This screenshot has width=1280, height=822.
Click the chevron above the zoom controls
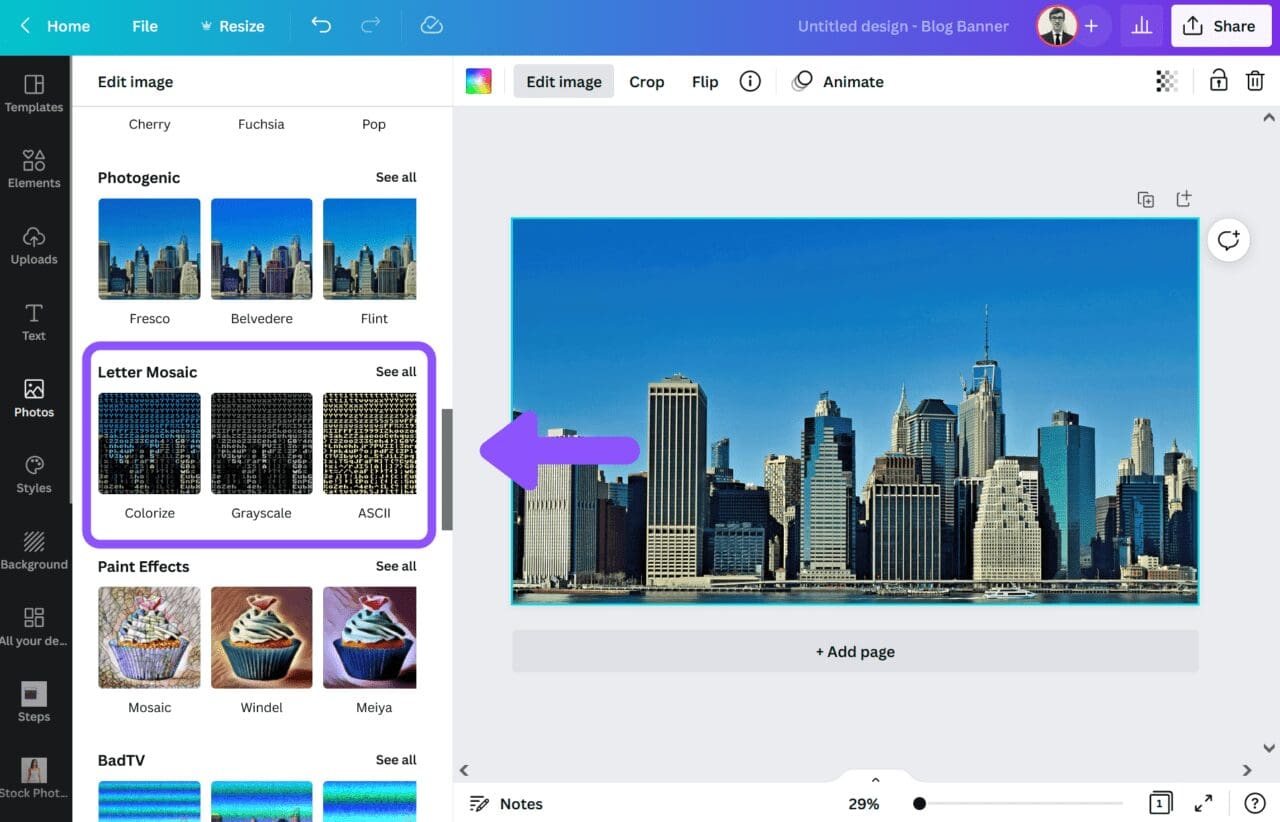point(875,779)
